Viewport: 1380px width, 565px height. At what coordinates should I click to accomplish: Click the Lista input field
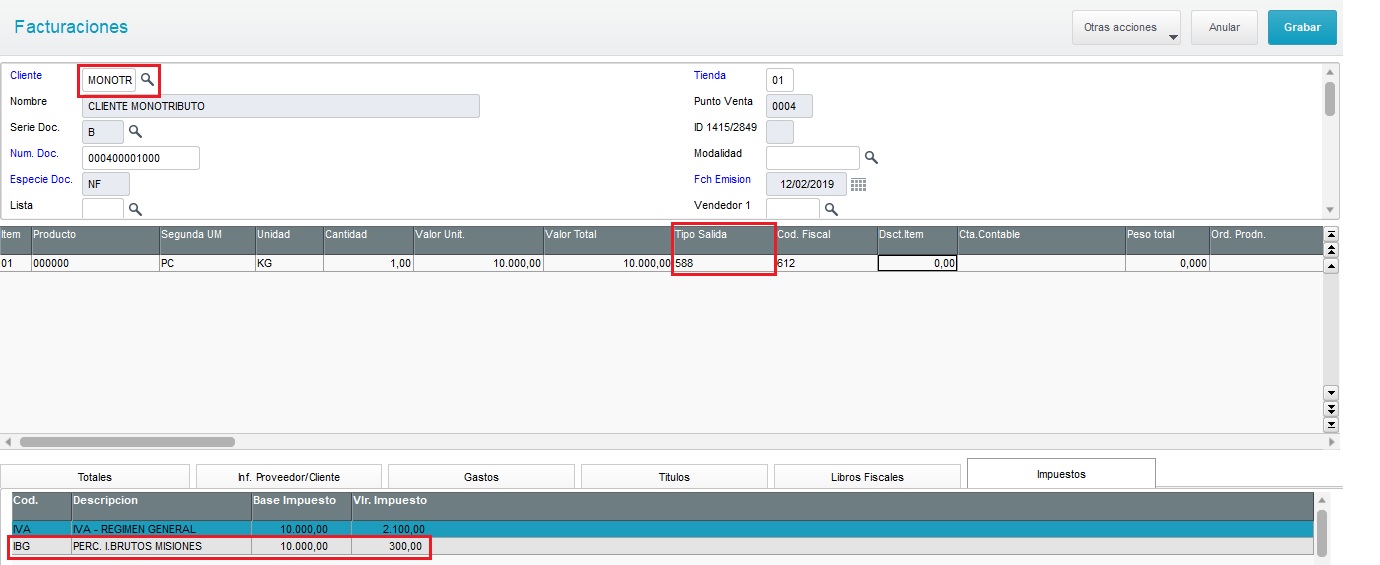pyautogui.click(x=103, y=209)
